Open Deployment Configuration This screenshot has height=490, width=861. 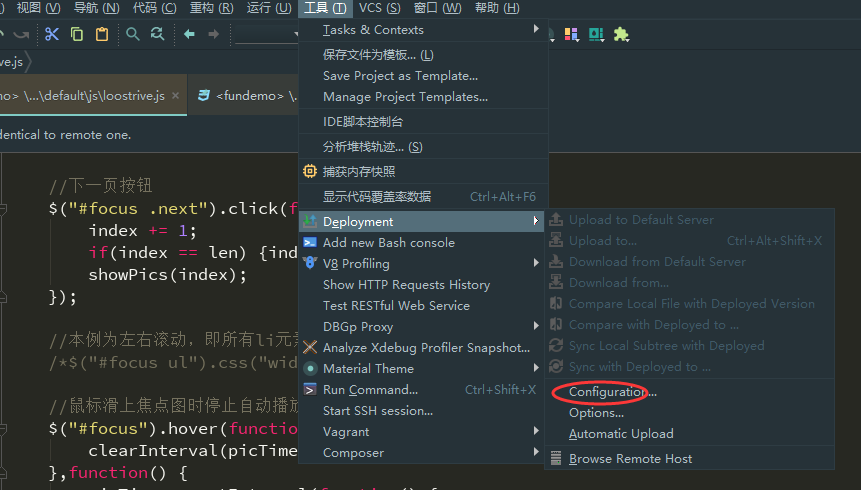pyautogui.click(x=690, y=392)
